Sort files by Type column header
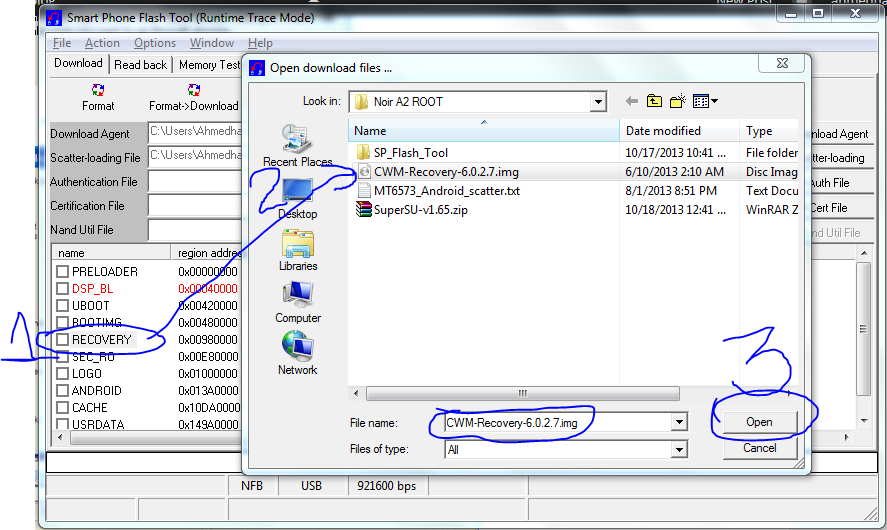887x530 pixels. pos(769,131)
